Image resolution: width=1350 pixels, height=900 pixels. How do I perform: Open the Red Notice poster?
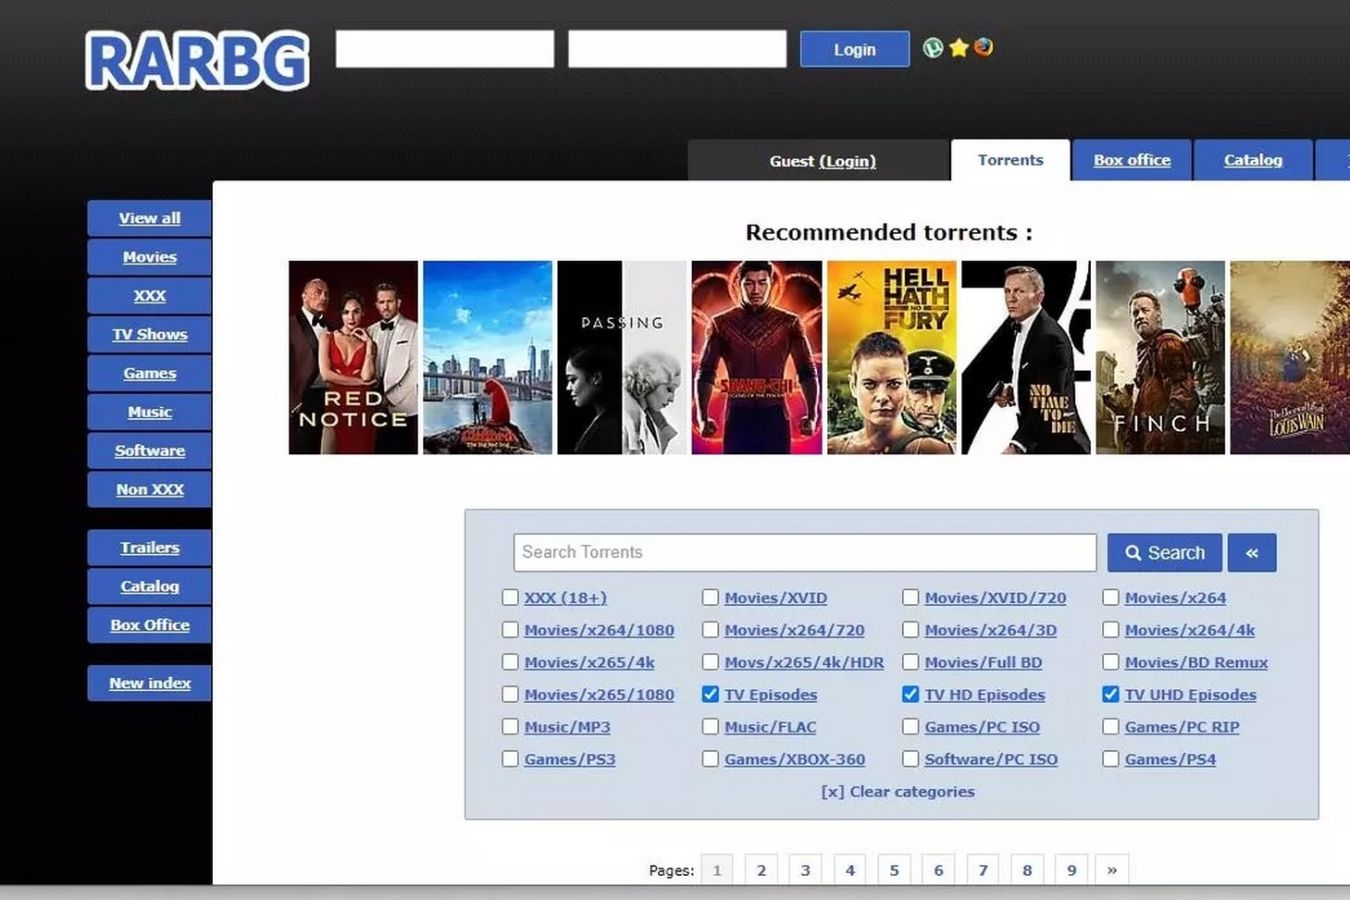point(353,357)
